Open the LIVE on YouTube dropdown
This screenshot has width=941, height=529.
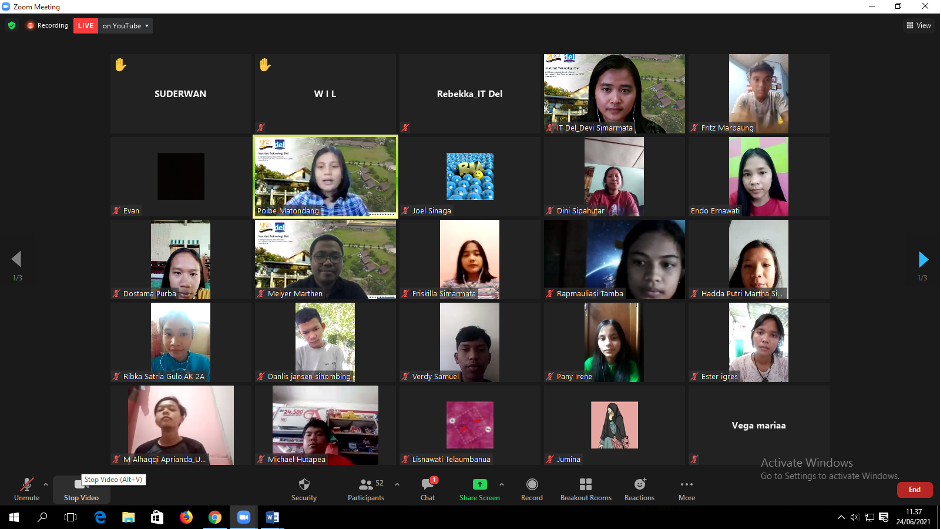click(126, 26)
